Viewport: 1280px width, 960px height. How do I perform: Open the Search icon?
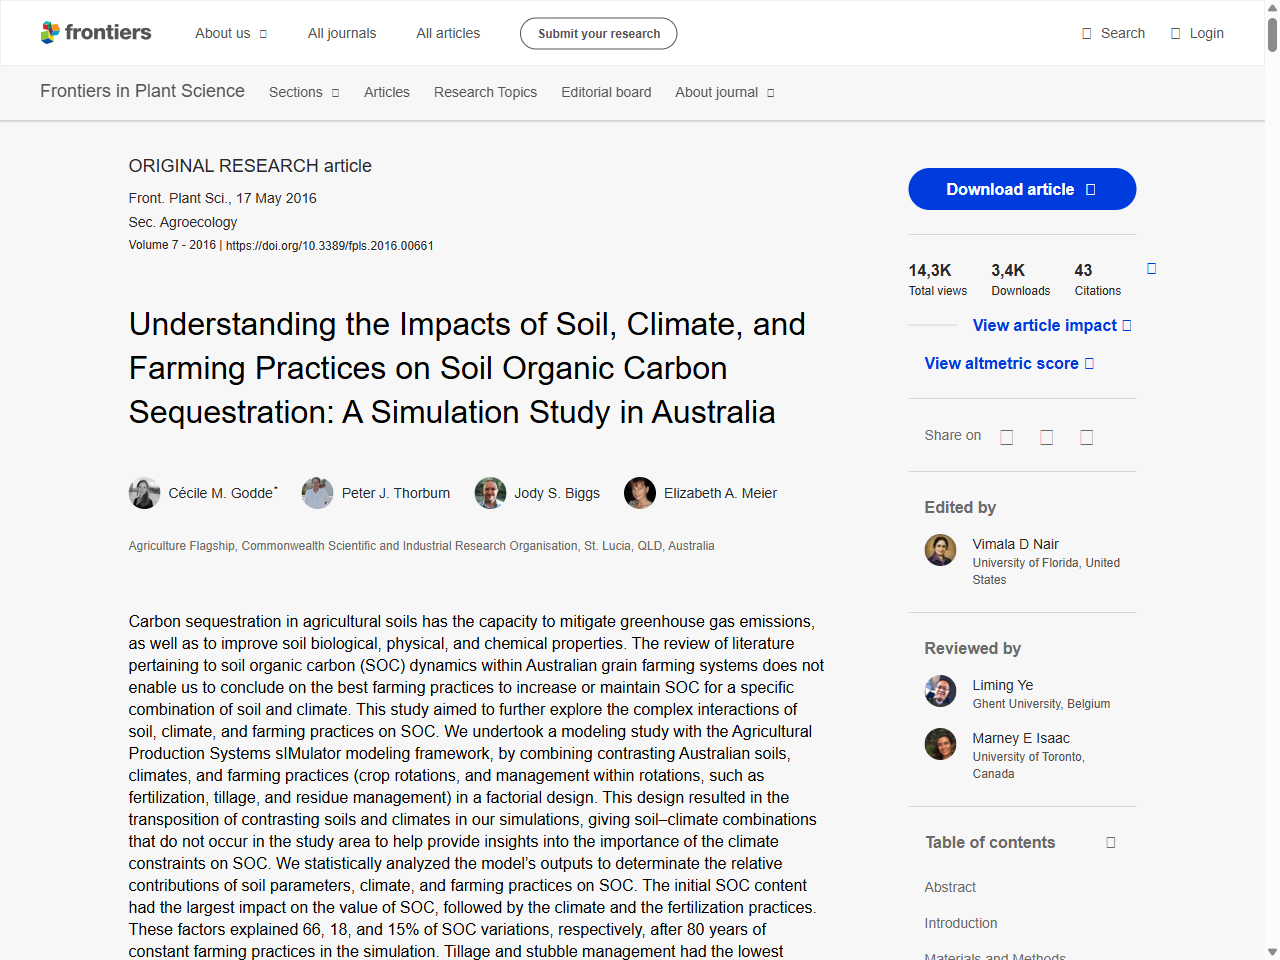1085,33
